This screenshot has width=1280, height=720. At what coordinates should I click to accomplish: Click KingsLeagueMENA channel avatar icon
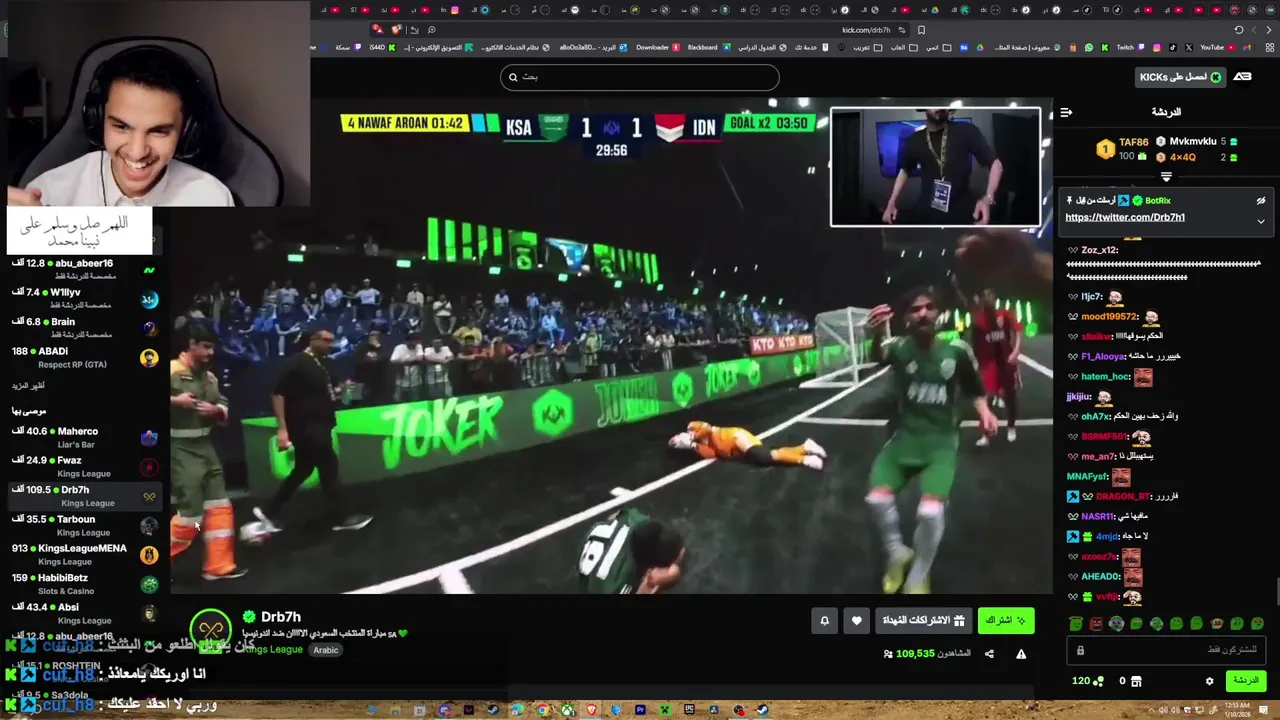tap(149, 555)
